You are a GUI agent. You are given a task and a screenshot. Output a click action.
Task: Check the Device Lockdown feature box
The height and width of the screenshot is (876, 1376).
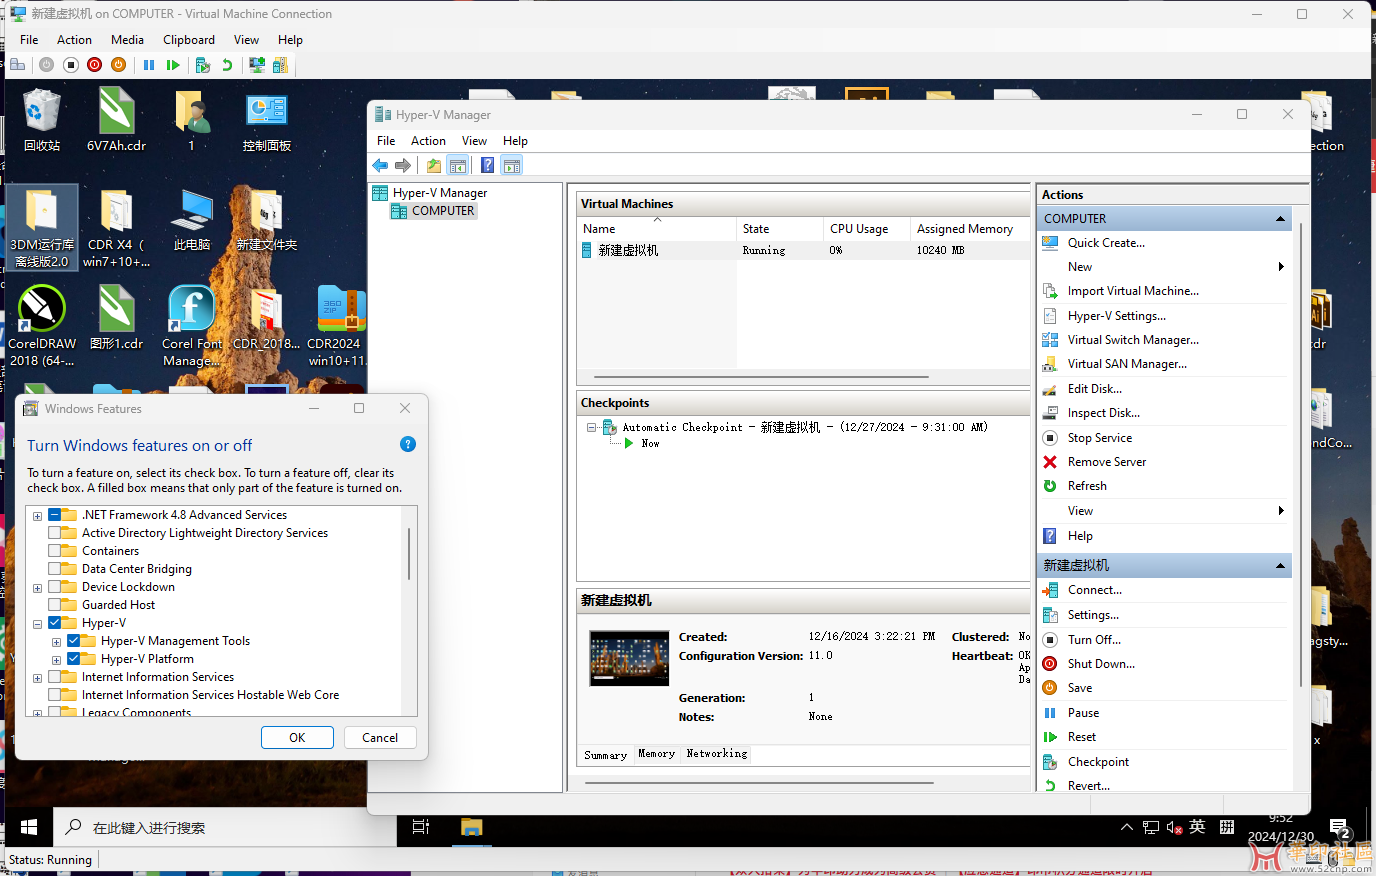click(55, 587)
